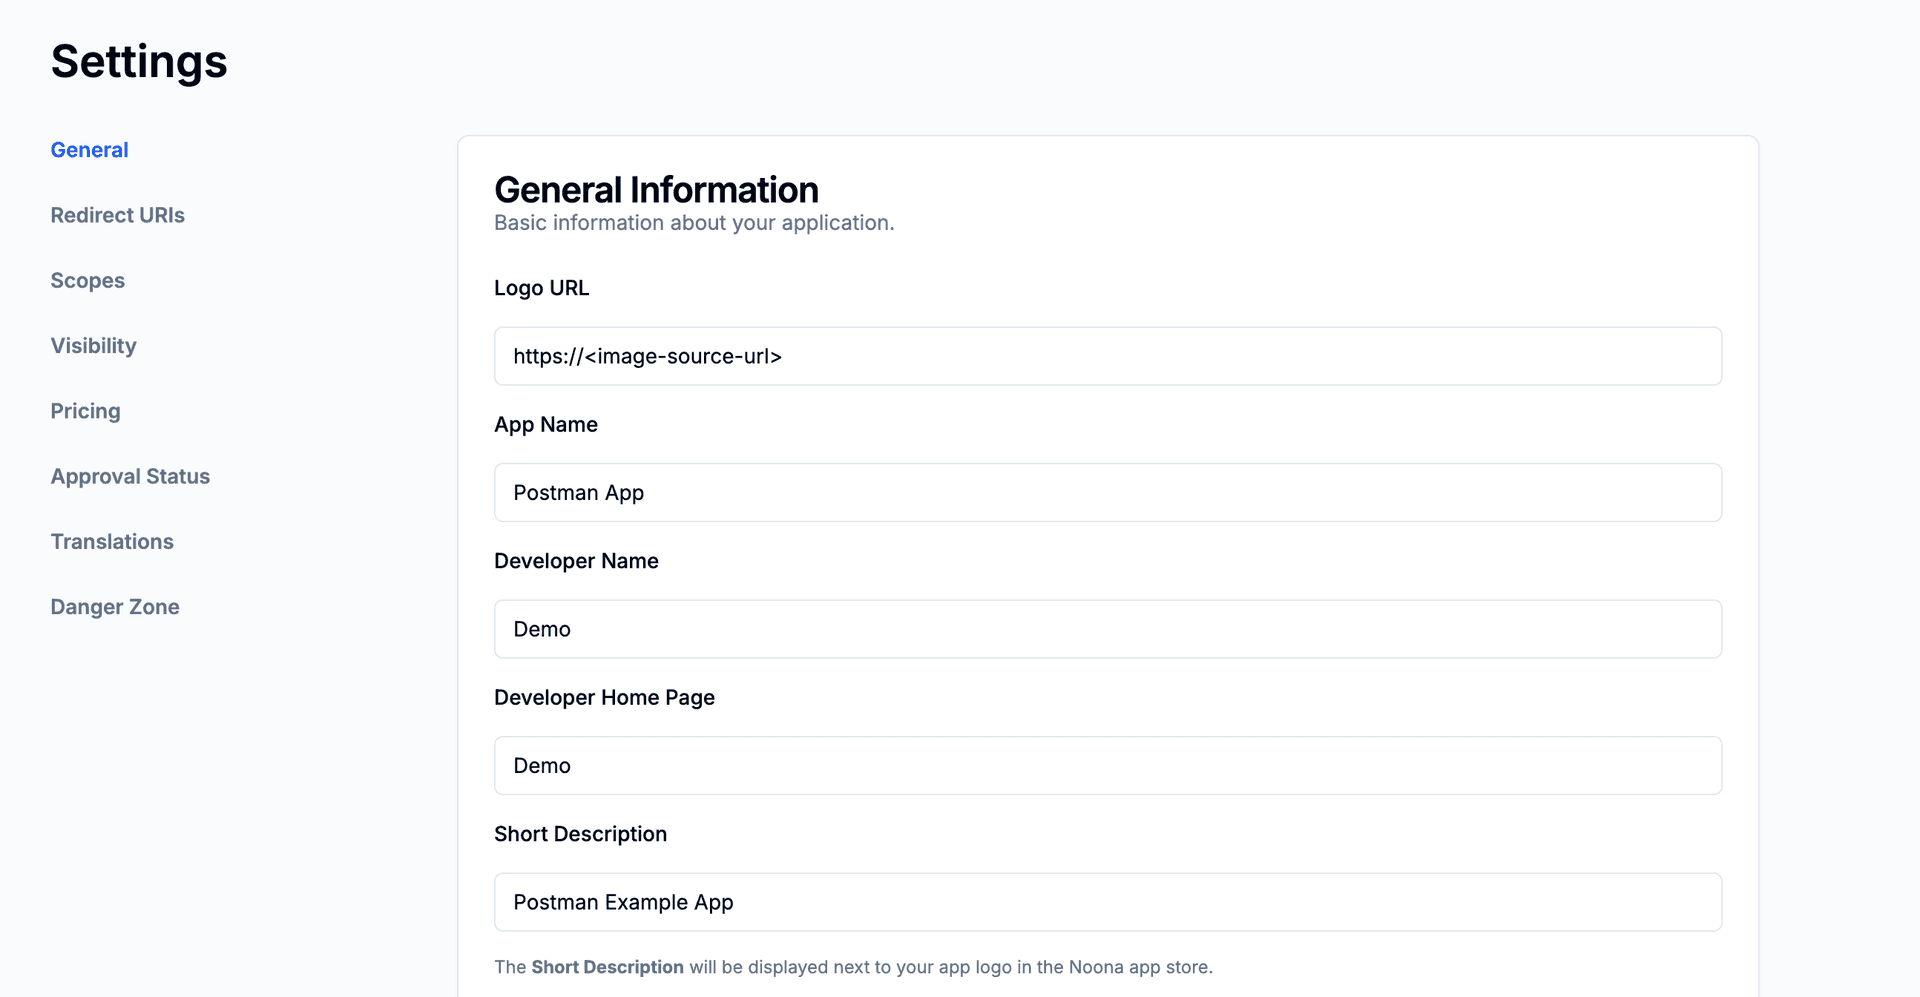
Task: Open the Pricing settings section
Action: (x=85, y=411)
